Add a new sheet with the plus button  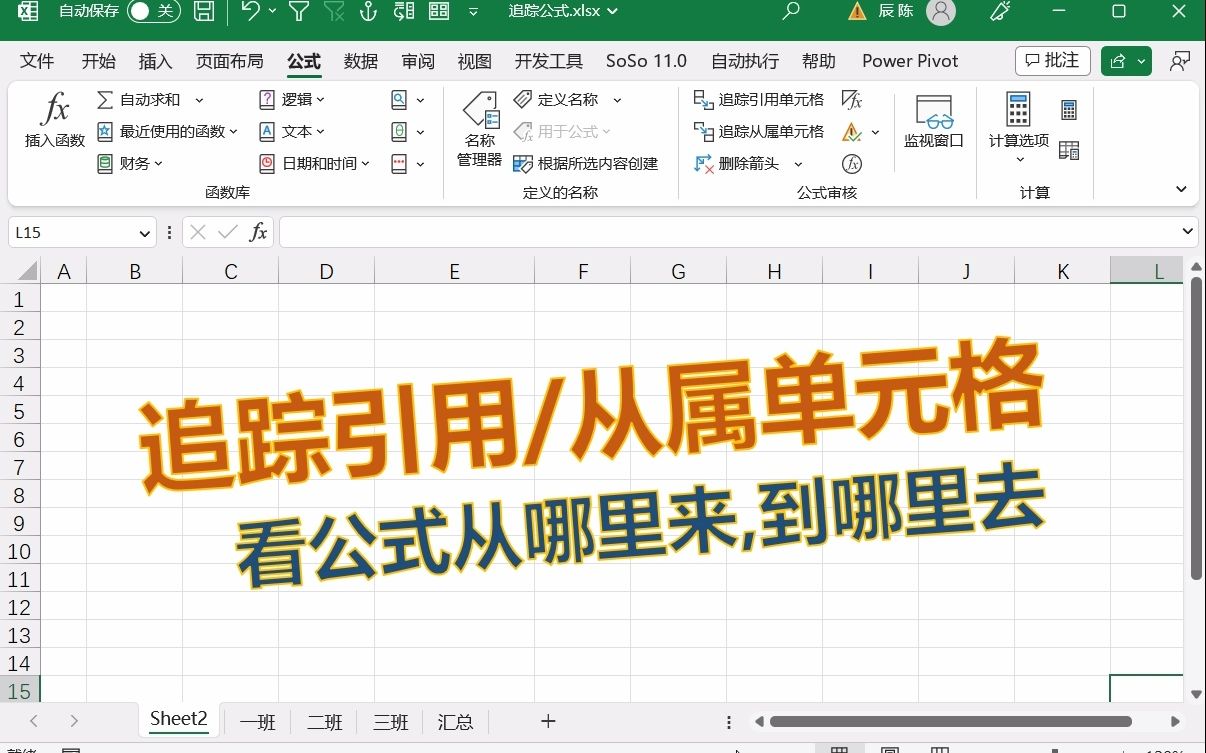pos(547,721)
